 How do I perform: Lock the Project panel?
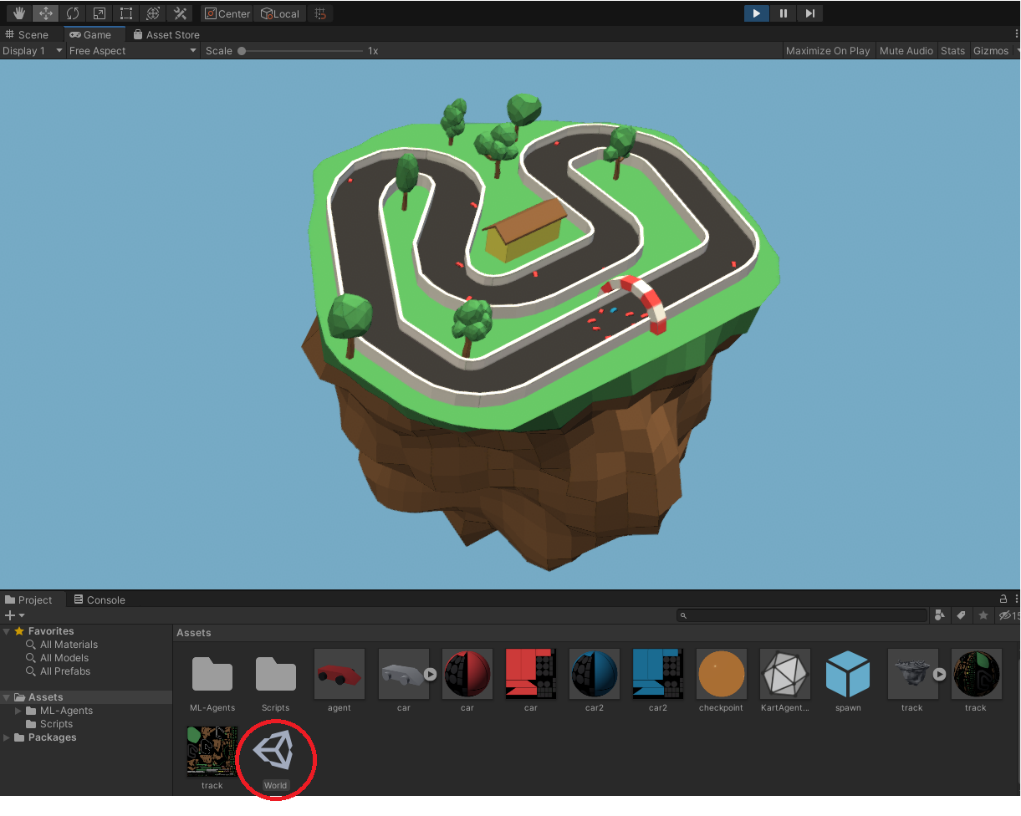1003,598
